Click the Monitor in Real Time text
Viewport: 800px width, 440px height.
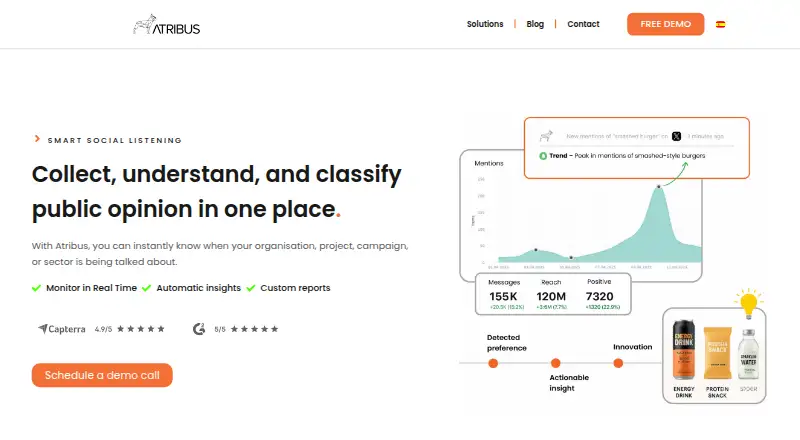click(x=91, y=288)
